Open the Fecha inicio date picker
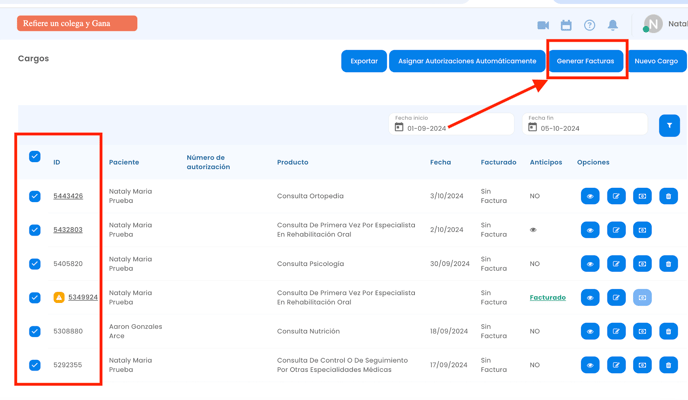688x400 pixels. [x=451, y=124]
